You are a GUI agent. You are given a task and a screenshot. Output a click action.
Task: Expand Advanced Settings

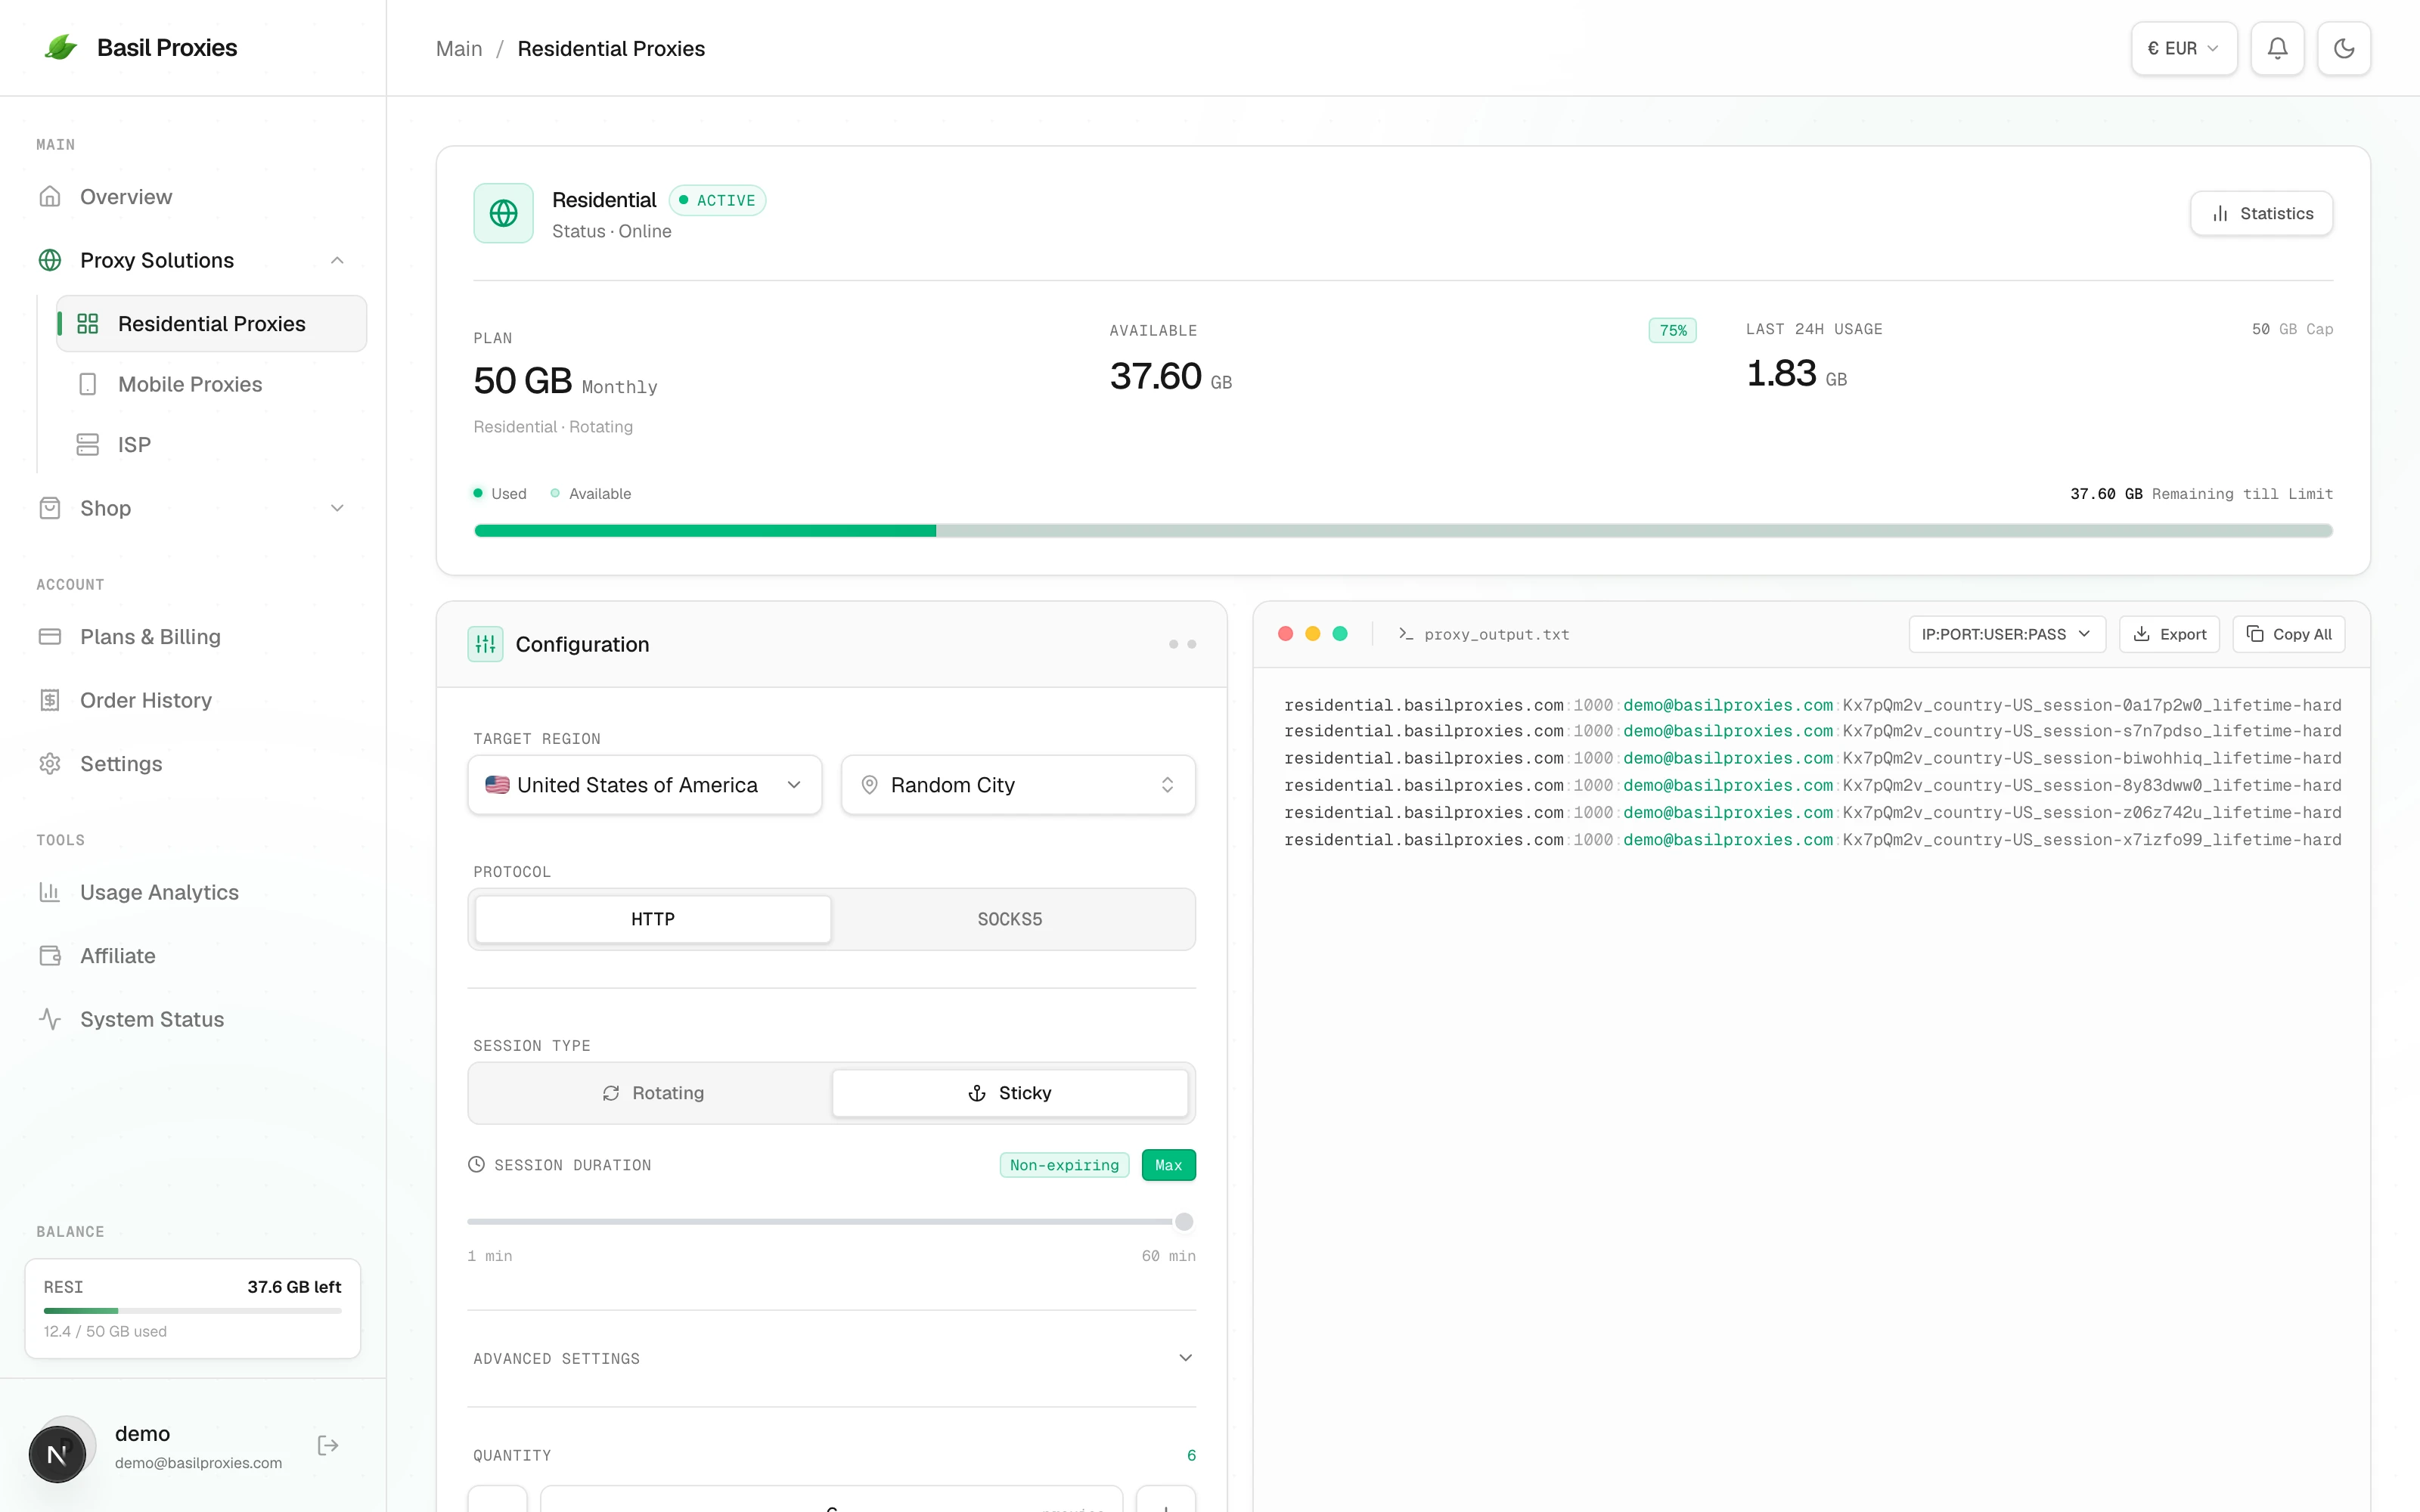(x=832, y=1358)
